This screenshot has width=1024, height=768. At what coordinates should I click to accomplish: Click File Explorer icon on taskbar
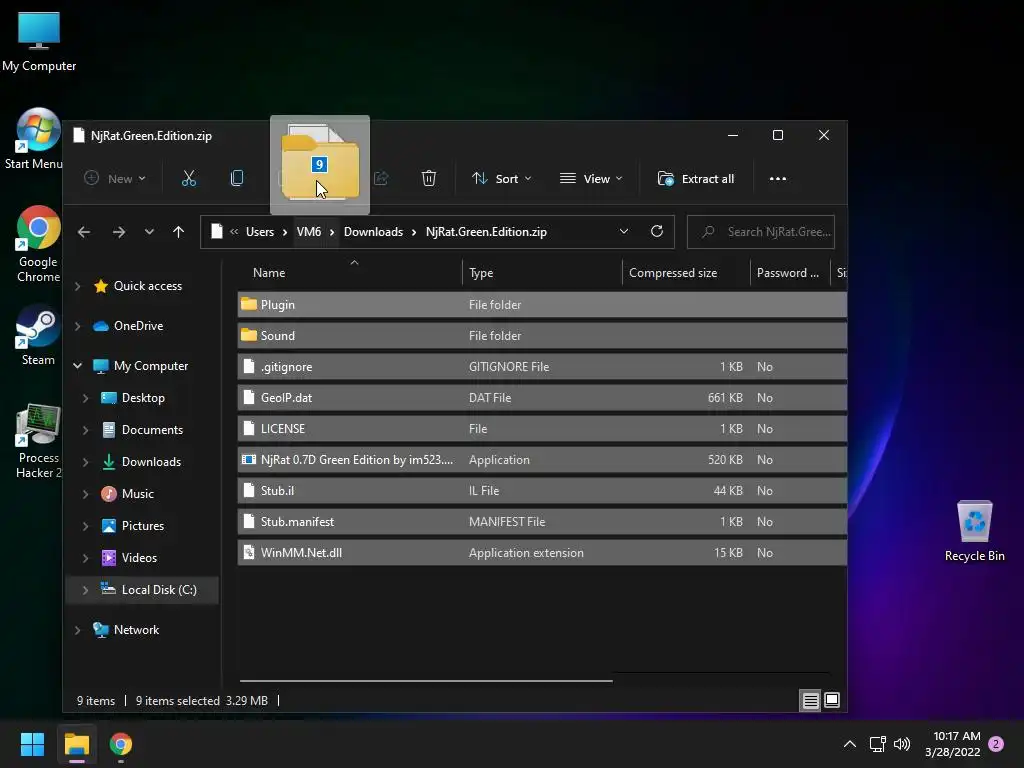click(x=76, y=744)
